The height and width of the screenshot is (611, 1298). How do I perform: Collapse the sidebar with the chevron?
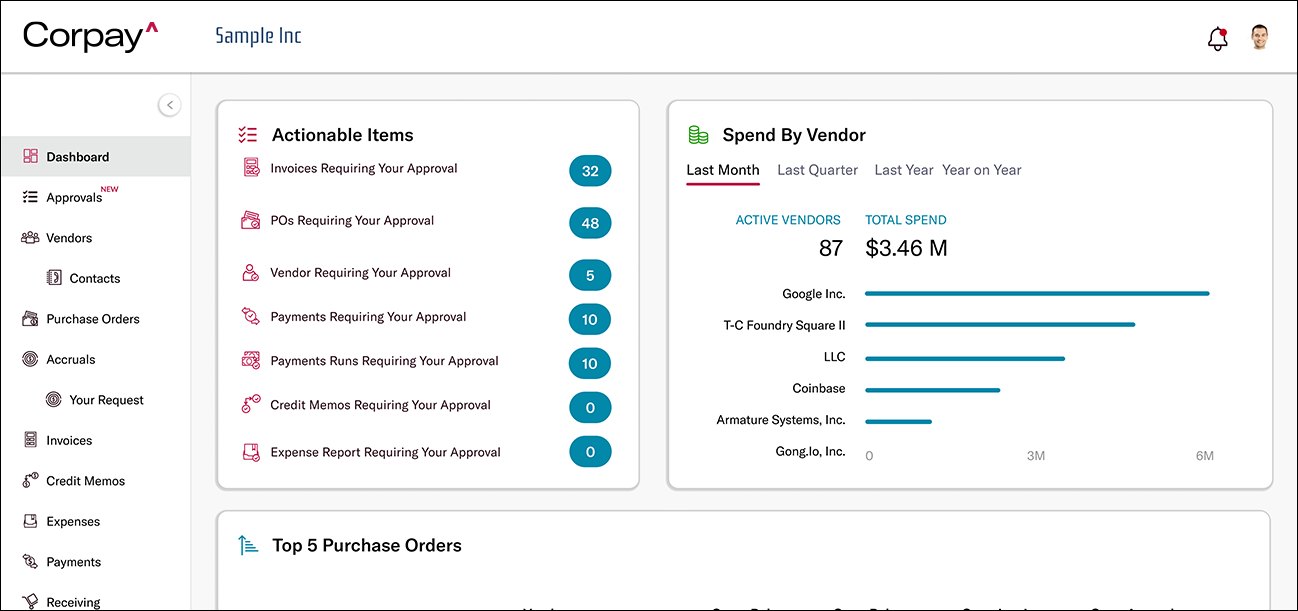[x=169, y=105]
